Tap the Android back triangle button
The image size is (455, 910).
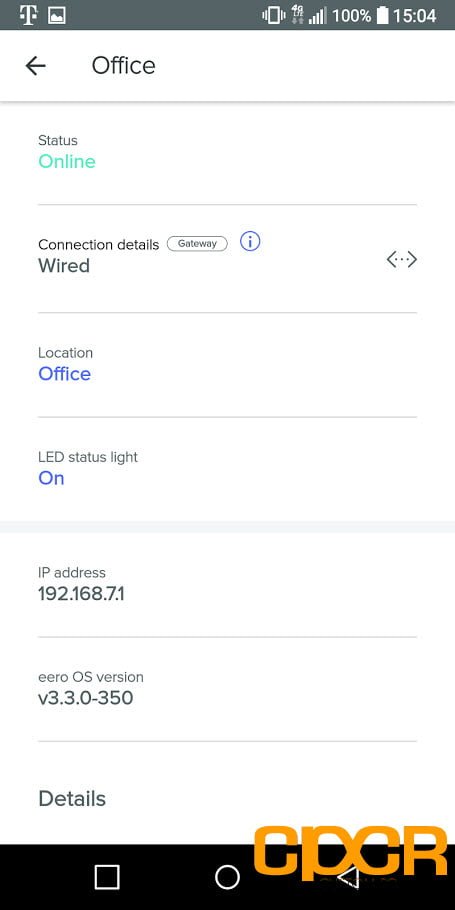click(348, 877)
